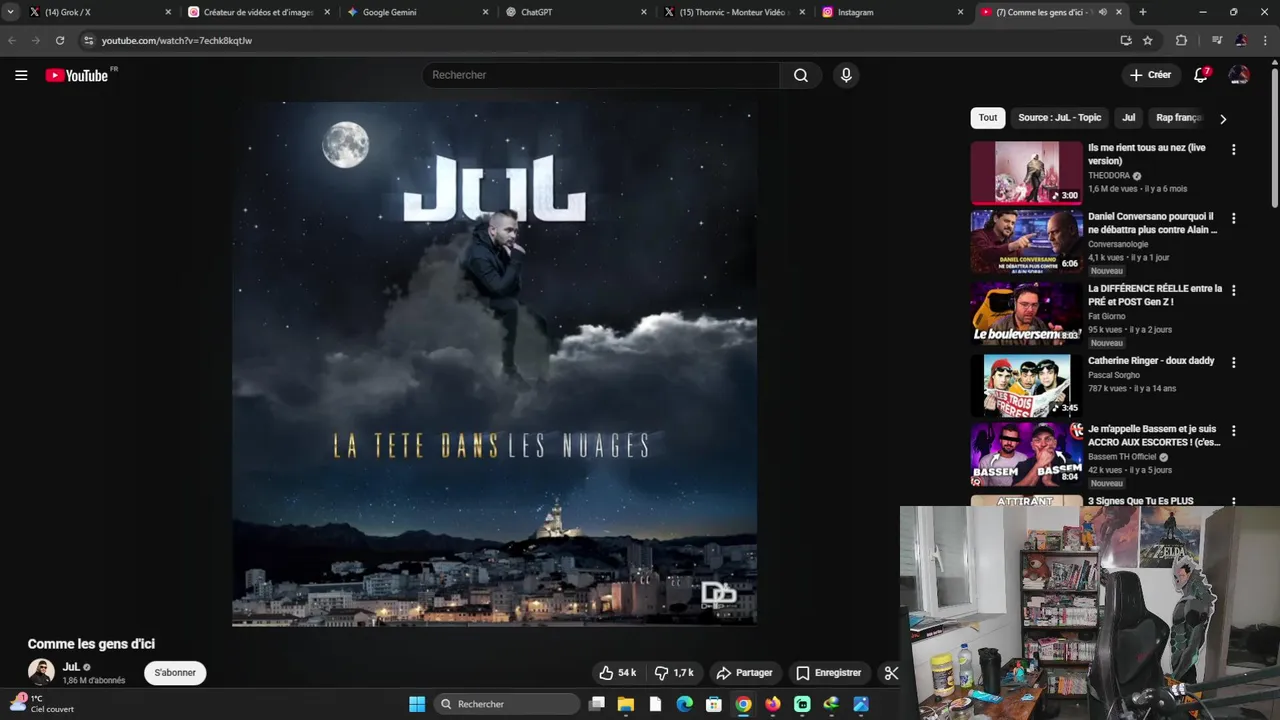
Task: Like the video with thumbs up
Action: click(617, 673)
